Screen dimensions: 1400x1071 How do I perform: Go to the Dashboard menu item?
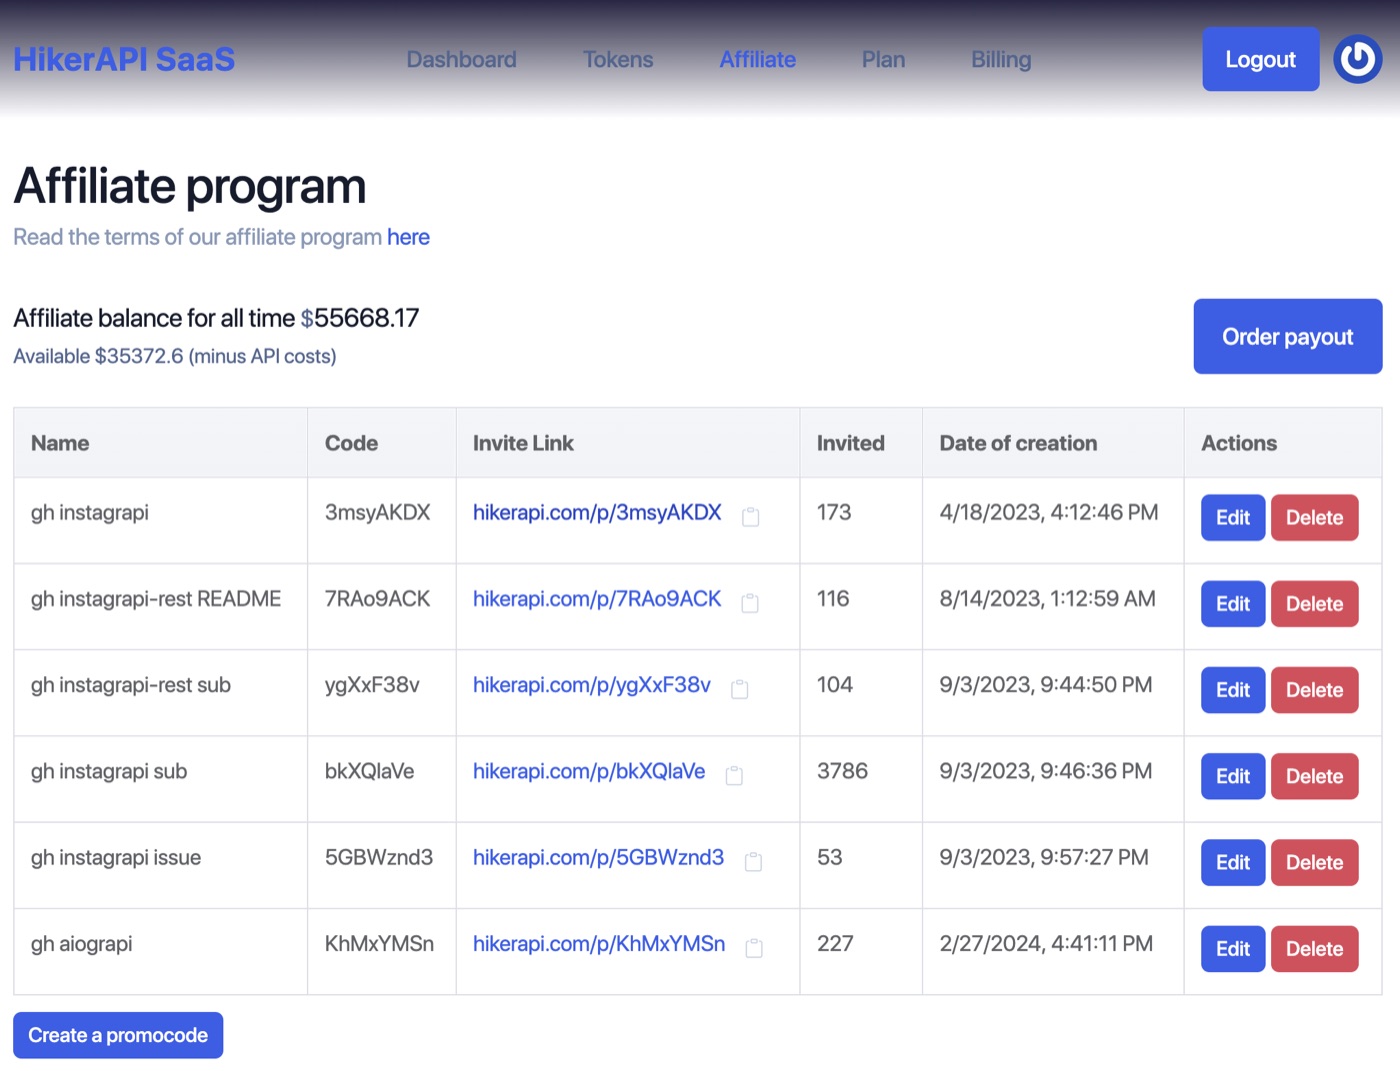tap(461, 59)
